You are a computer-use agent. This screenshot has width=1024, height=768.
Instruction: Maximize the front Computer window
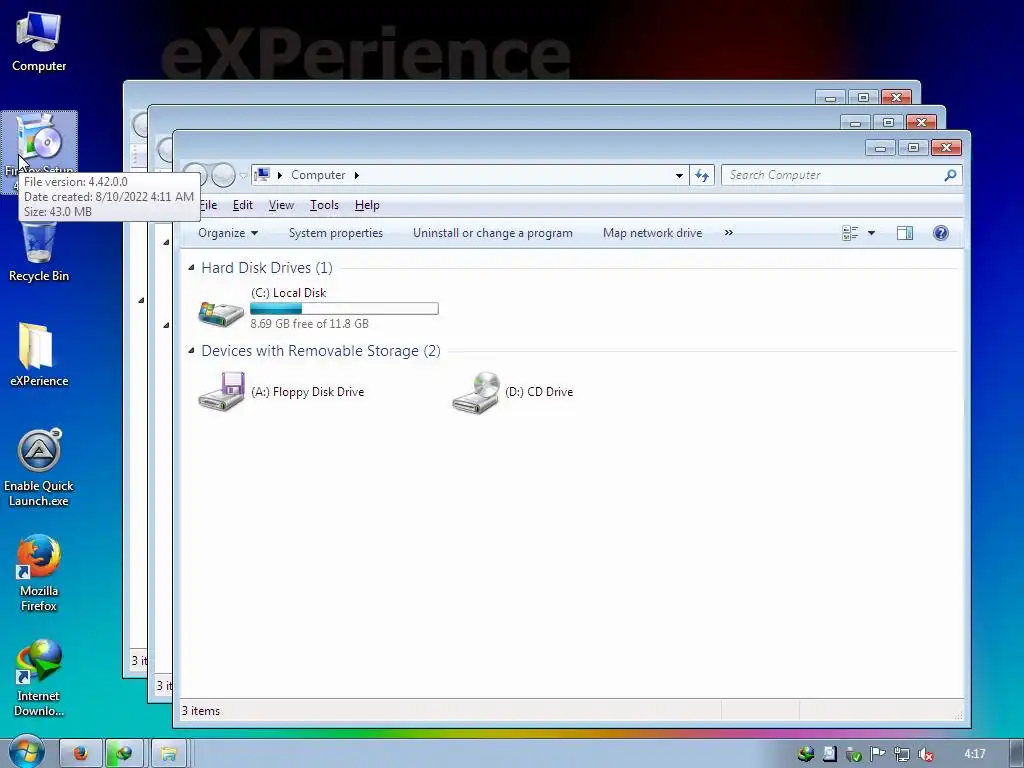click(913, 148)
